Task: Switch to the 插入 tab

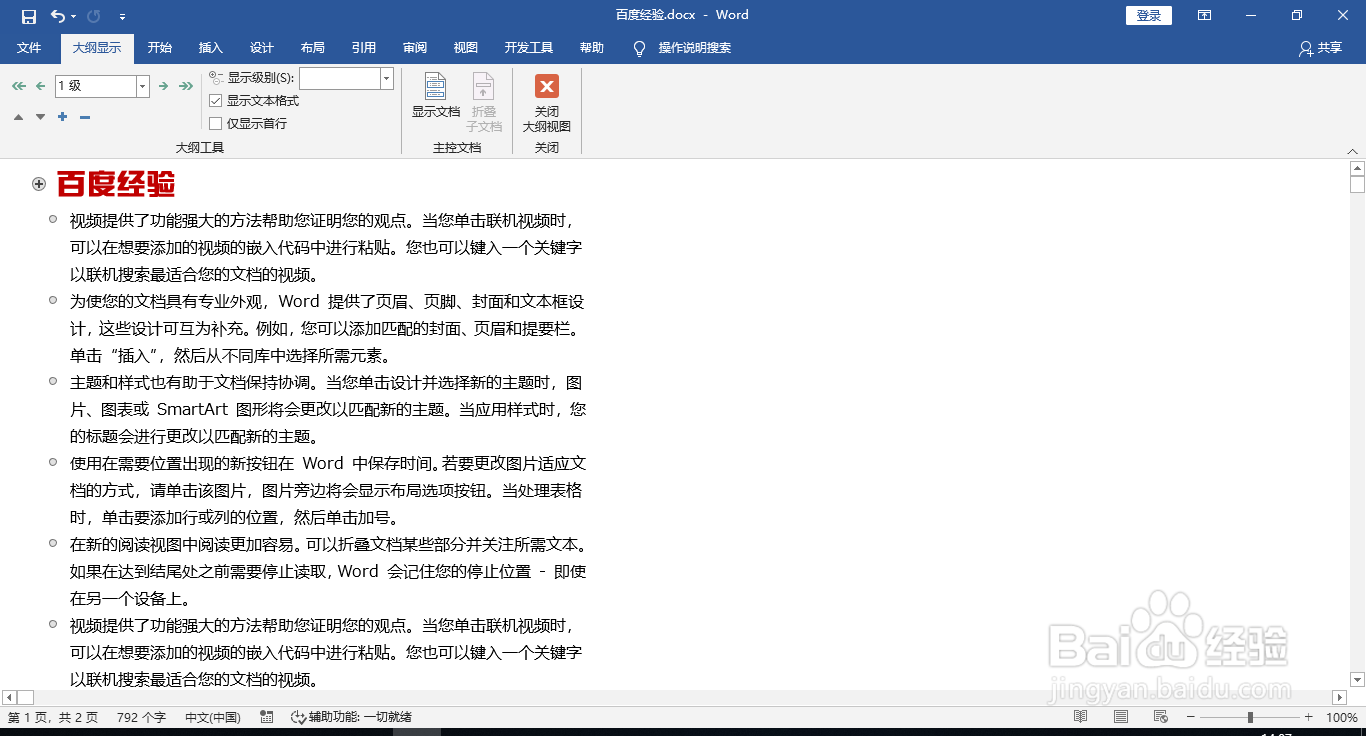Action: click(211, 47)
